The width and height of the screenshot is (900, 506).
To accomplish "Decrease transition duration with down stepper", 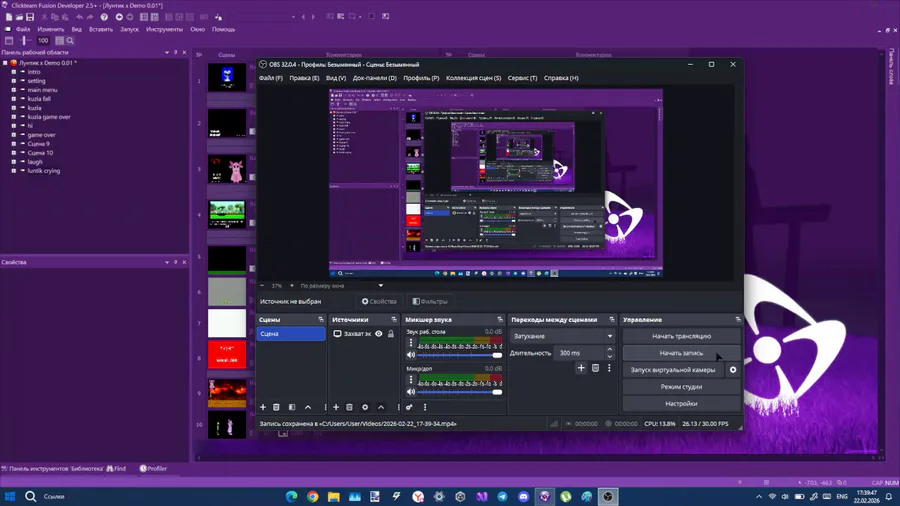I will pos(610,356).
